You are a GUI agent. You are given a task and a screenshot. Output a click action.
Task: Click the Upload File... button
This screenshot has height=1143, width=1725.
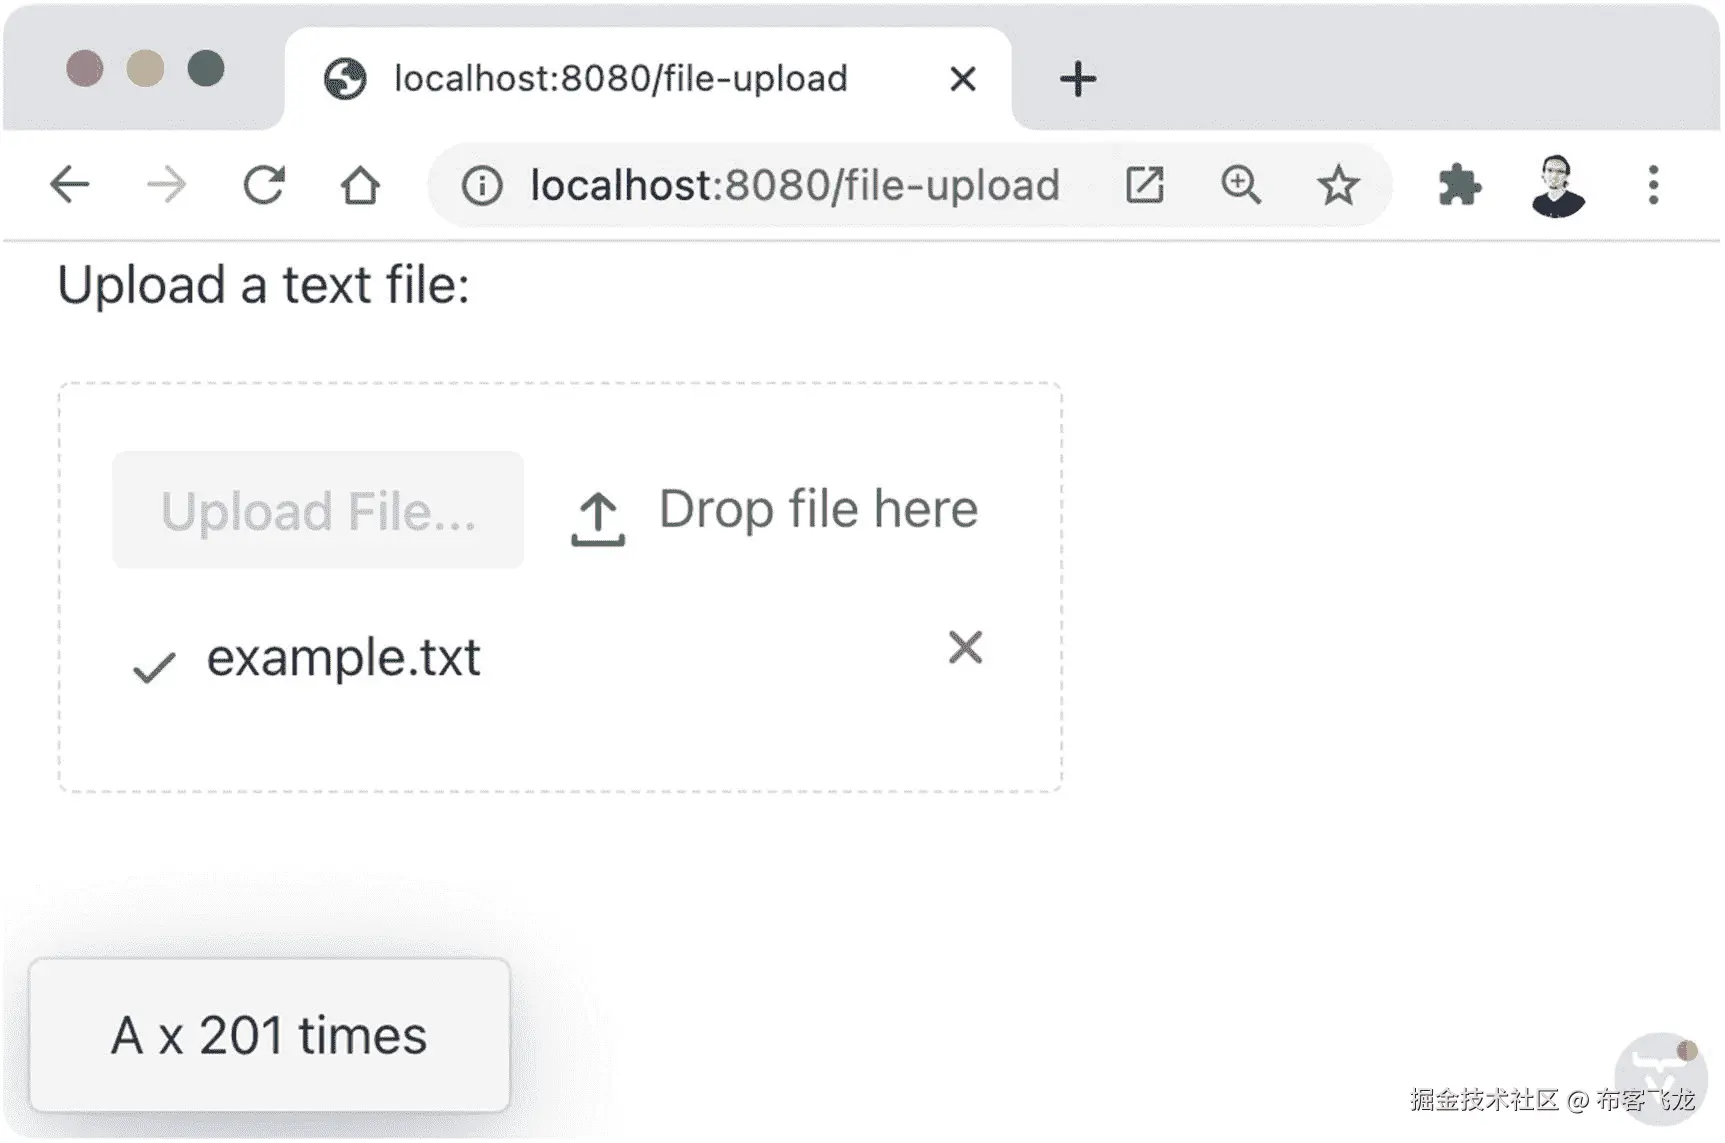pyautogui.click(x=318, y=510)
